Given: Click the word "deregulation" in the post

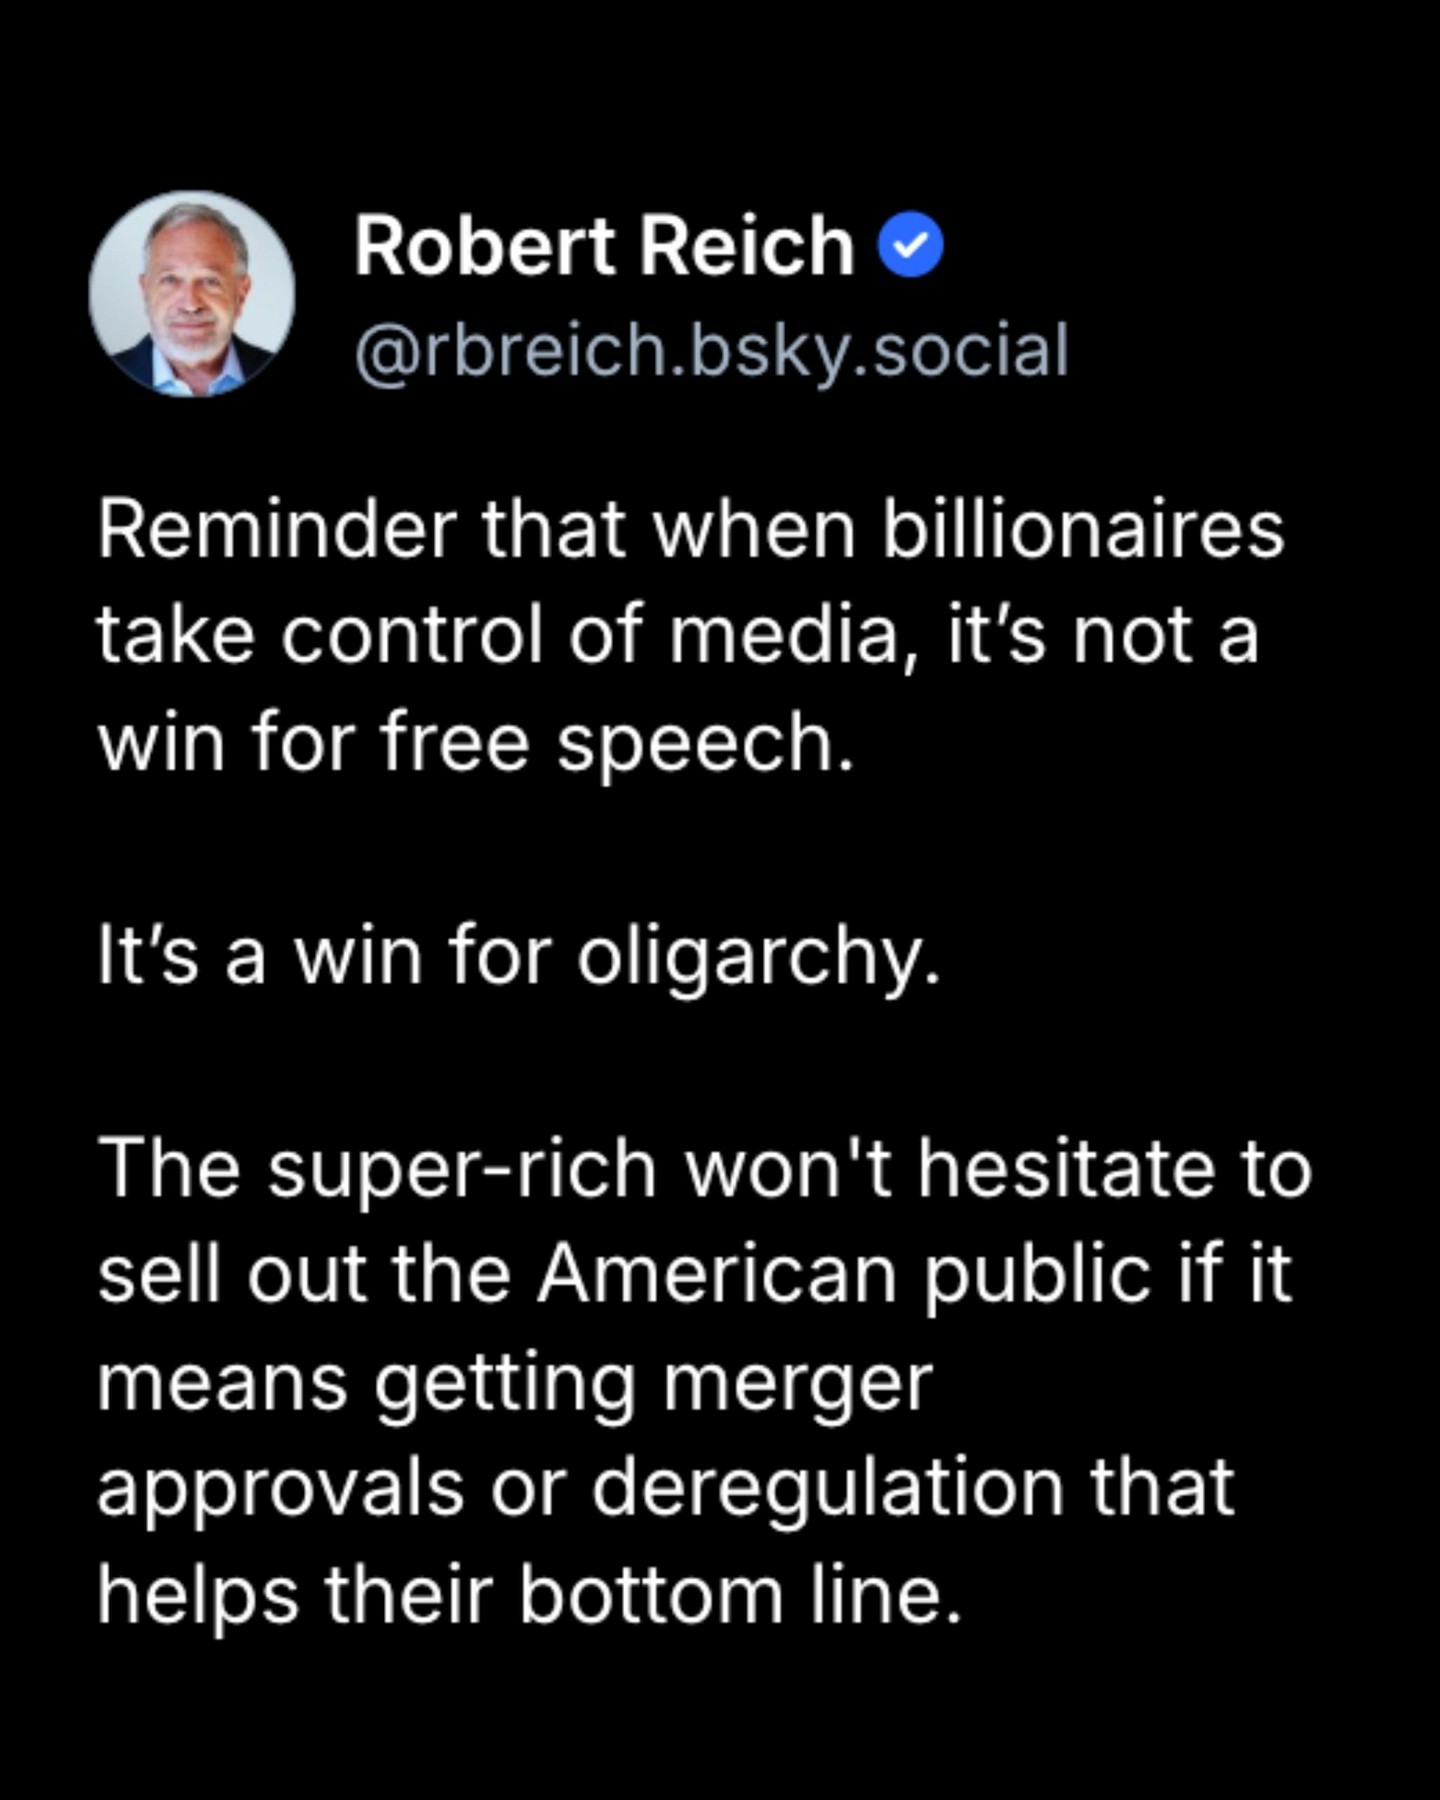Looking at the screenshot, I should pyautogui.click(x=827, y=1488).
